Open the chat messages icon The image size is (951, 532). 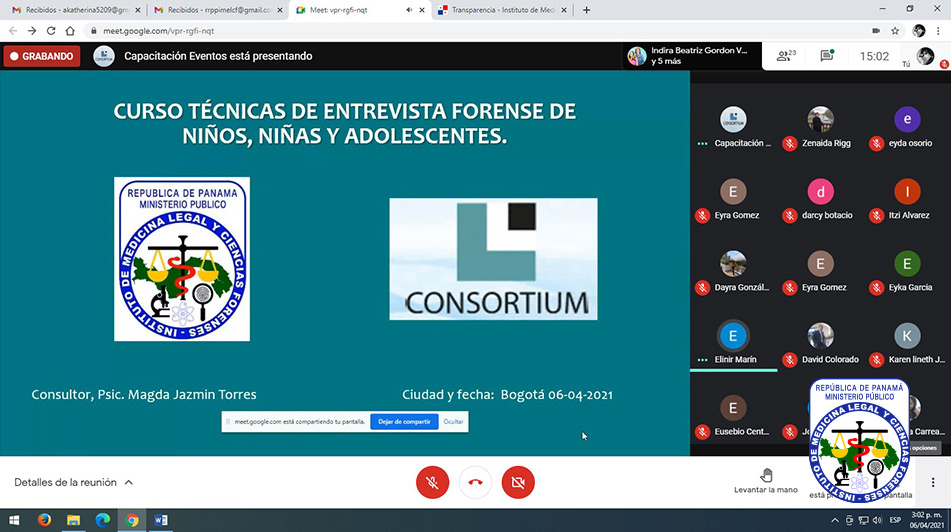coord(827,56)
